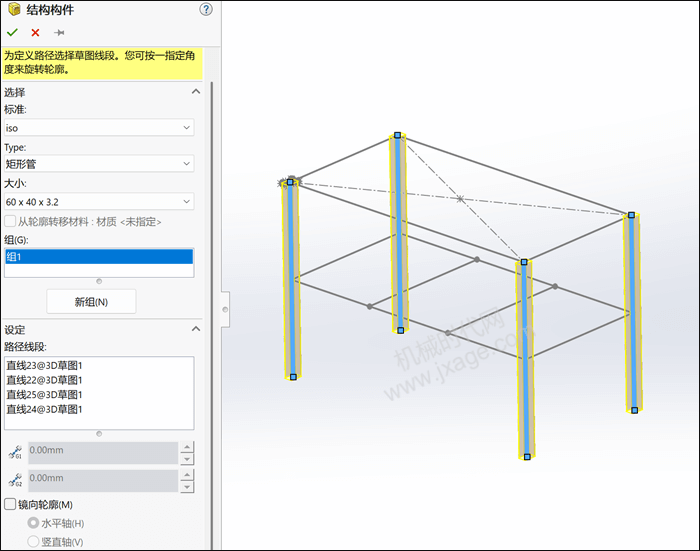Increase G1 value with up arrow
Viewport: 700px width, 551px height.
[x=187, y=447]
